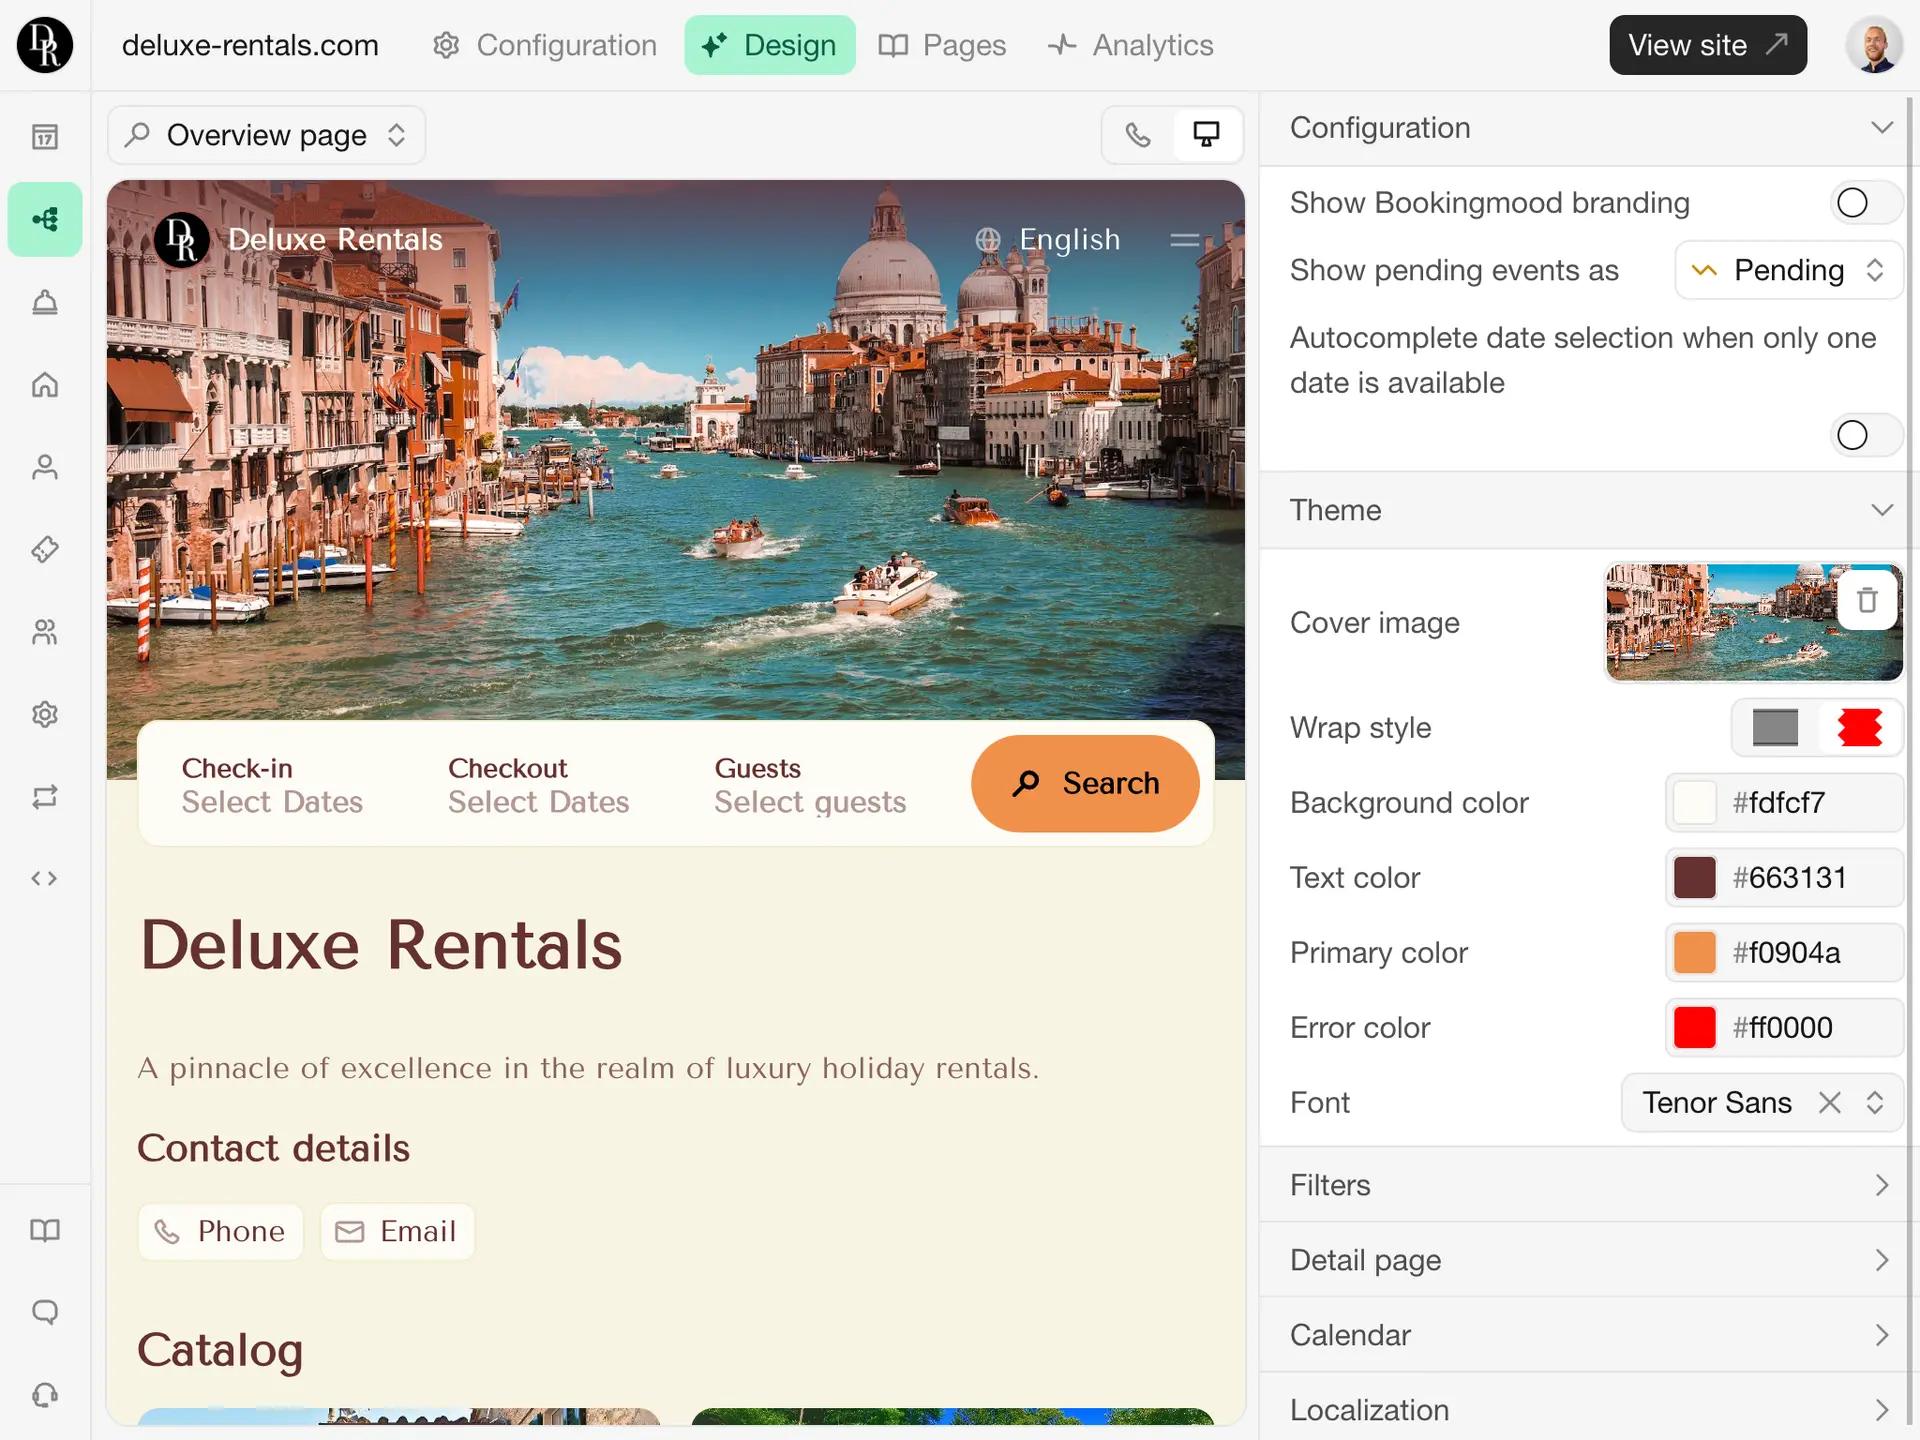Switch preview to mobile phone view

pos(1138,135)
